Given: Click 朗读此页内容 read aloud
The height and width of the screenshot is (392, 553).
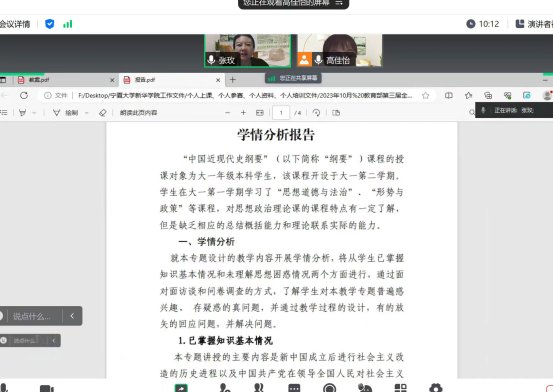Looking at the screenshot, I should pos(138,113).
